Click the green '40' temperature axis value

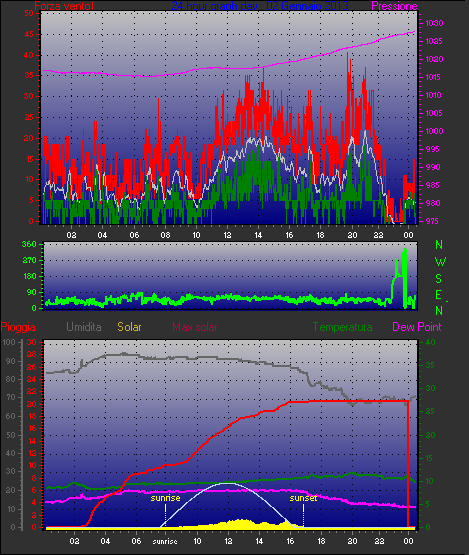coord(430,342)
